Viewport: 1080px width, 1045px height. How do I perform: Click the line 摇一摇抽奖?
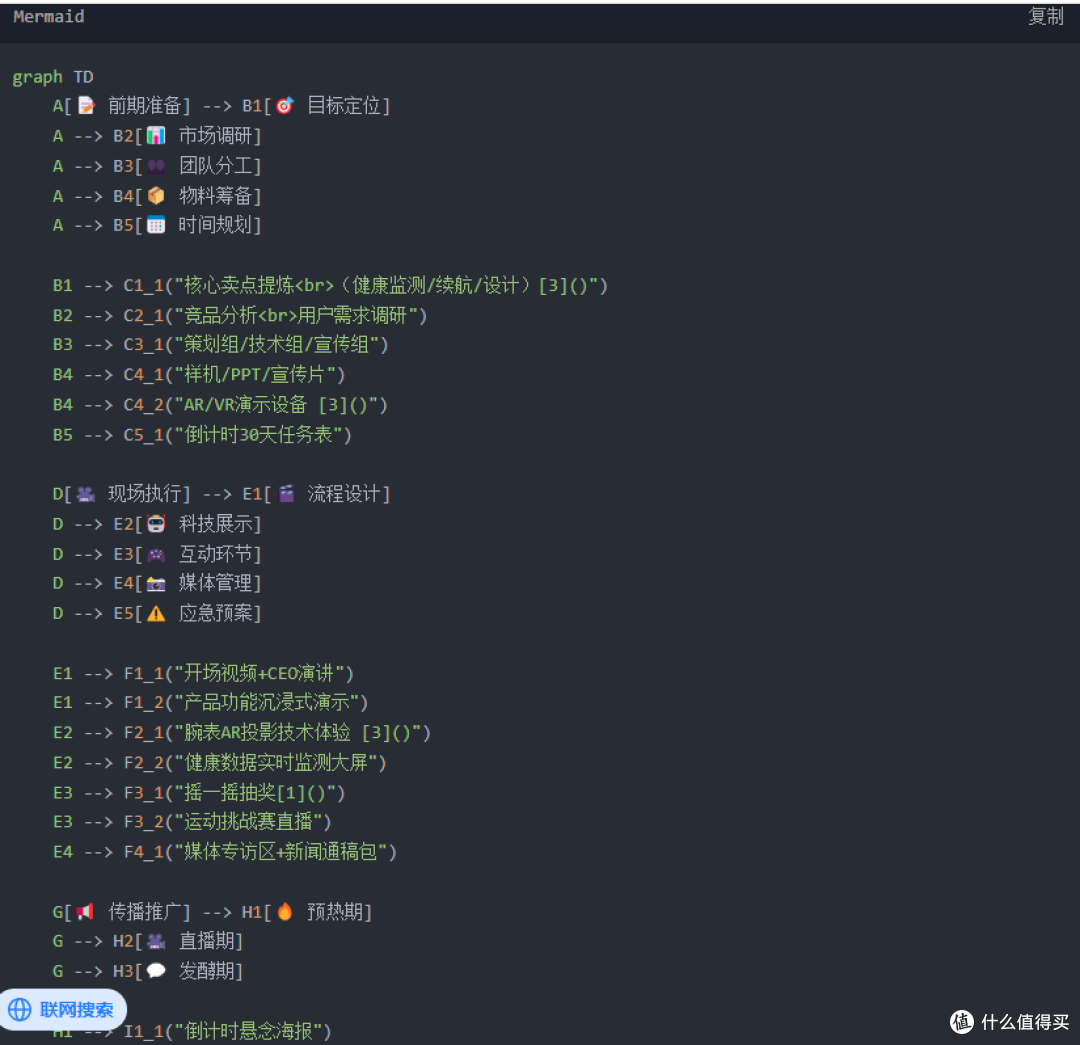click(x=199, y=793)
